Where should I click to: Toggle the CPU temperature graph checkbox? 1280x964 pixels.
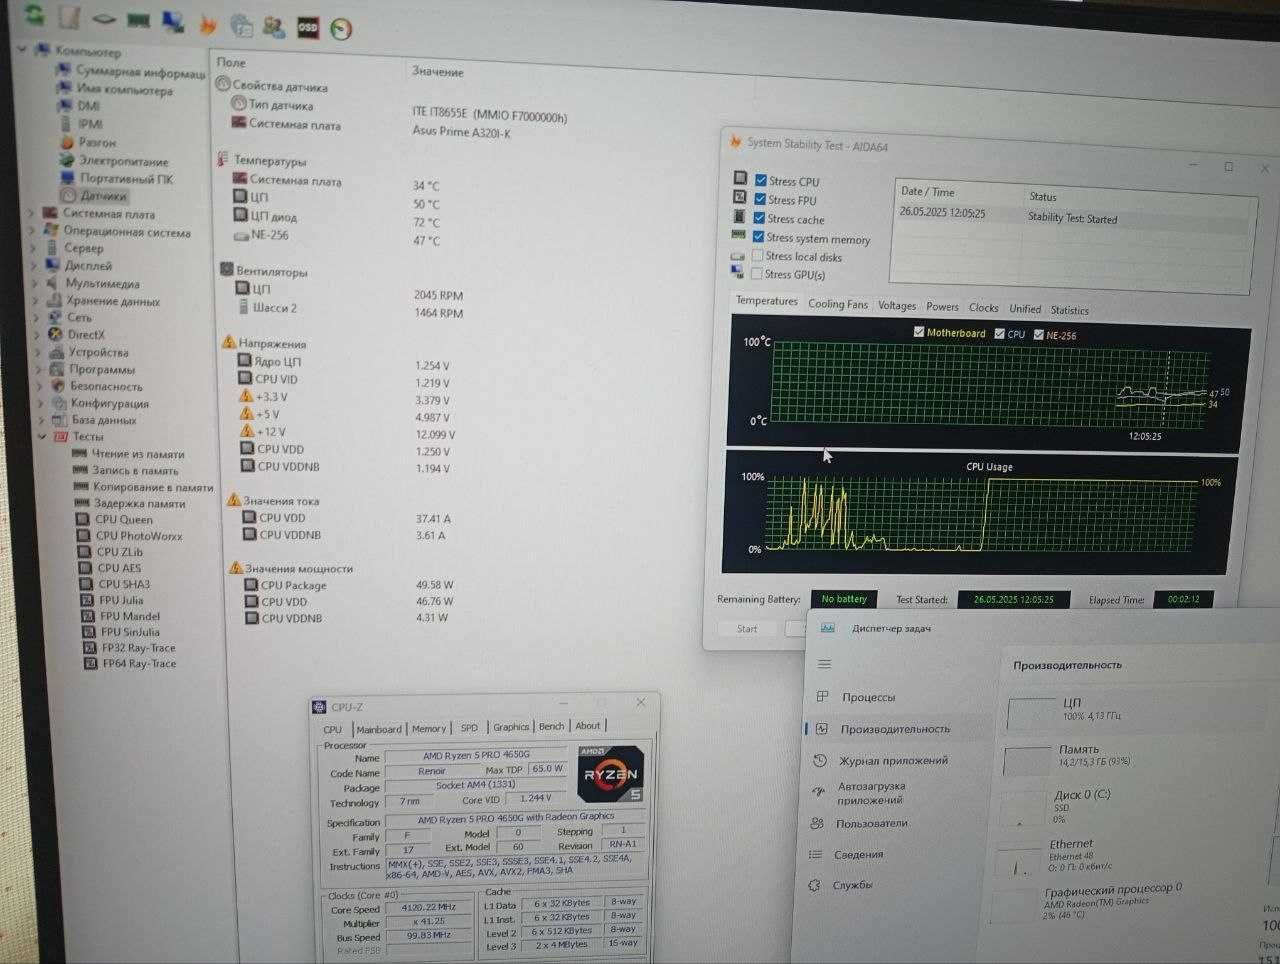(1000, 333)
